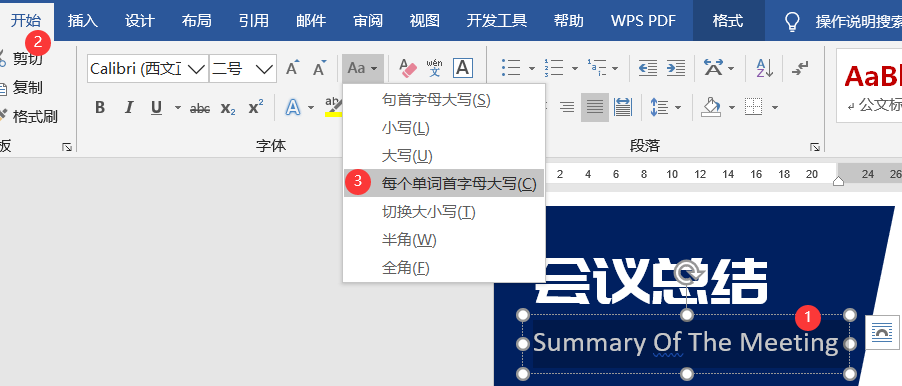Click the Decrease Indent icon
902x386 pixels.
pyautogui.click(x=648, y=68)
